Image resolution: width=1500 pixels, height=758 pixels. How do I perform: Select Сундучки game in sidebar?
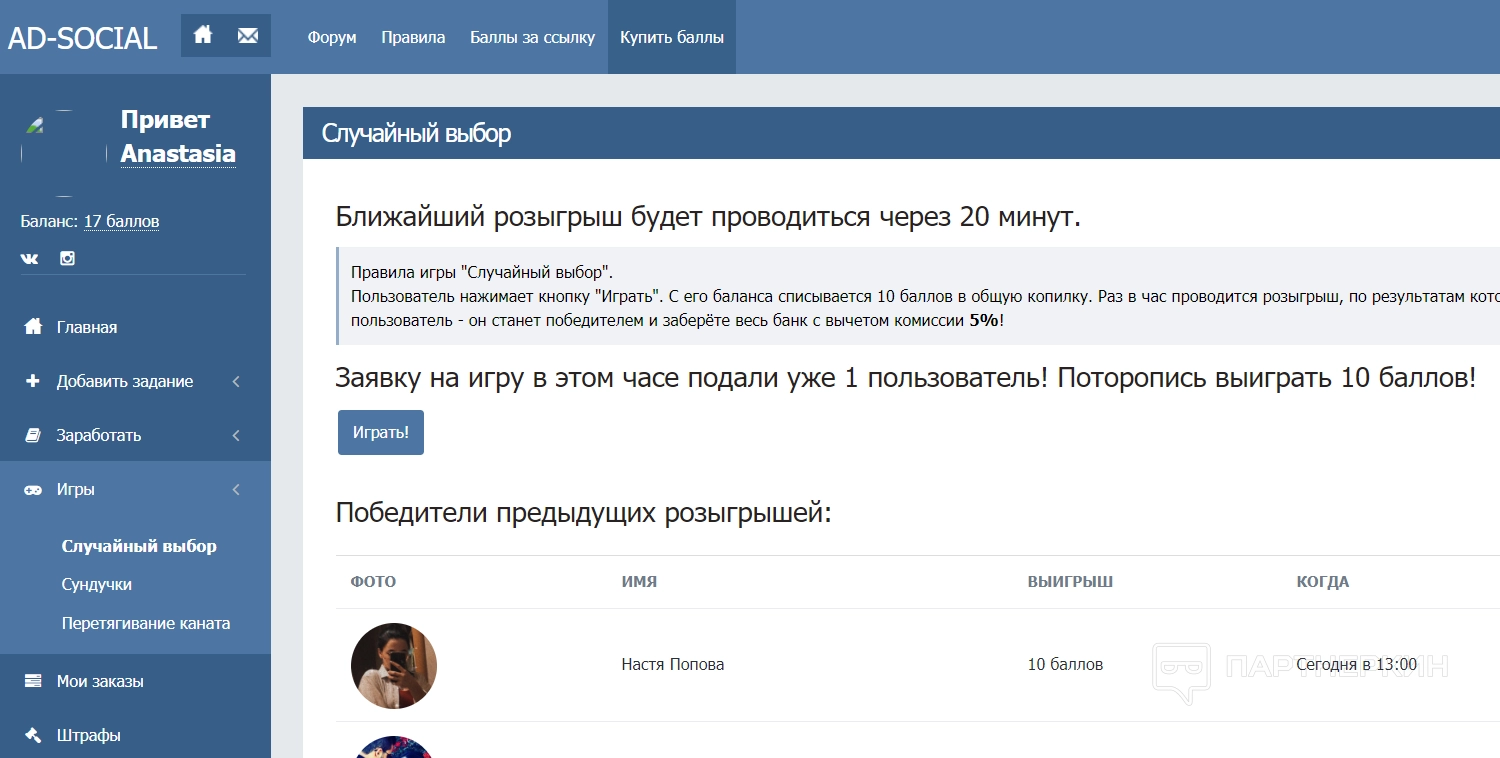point(97,584)
